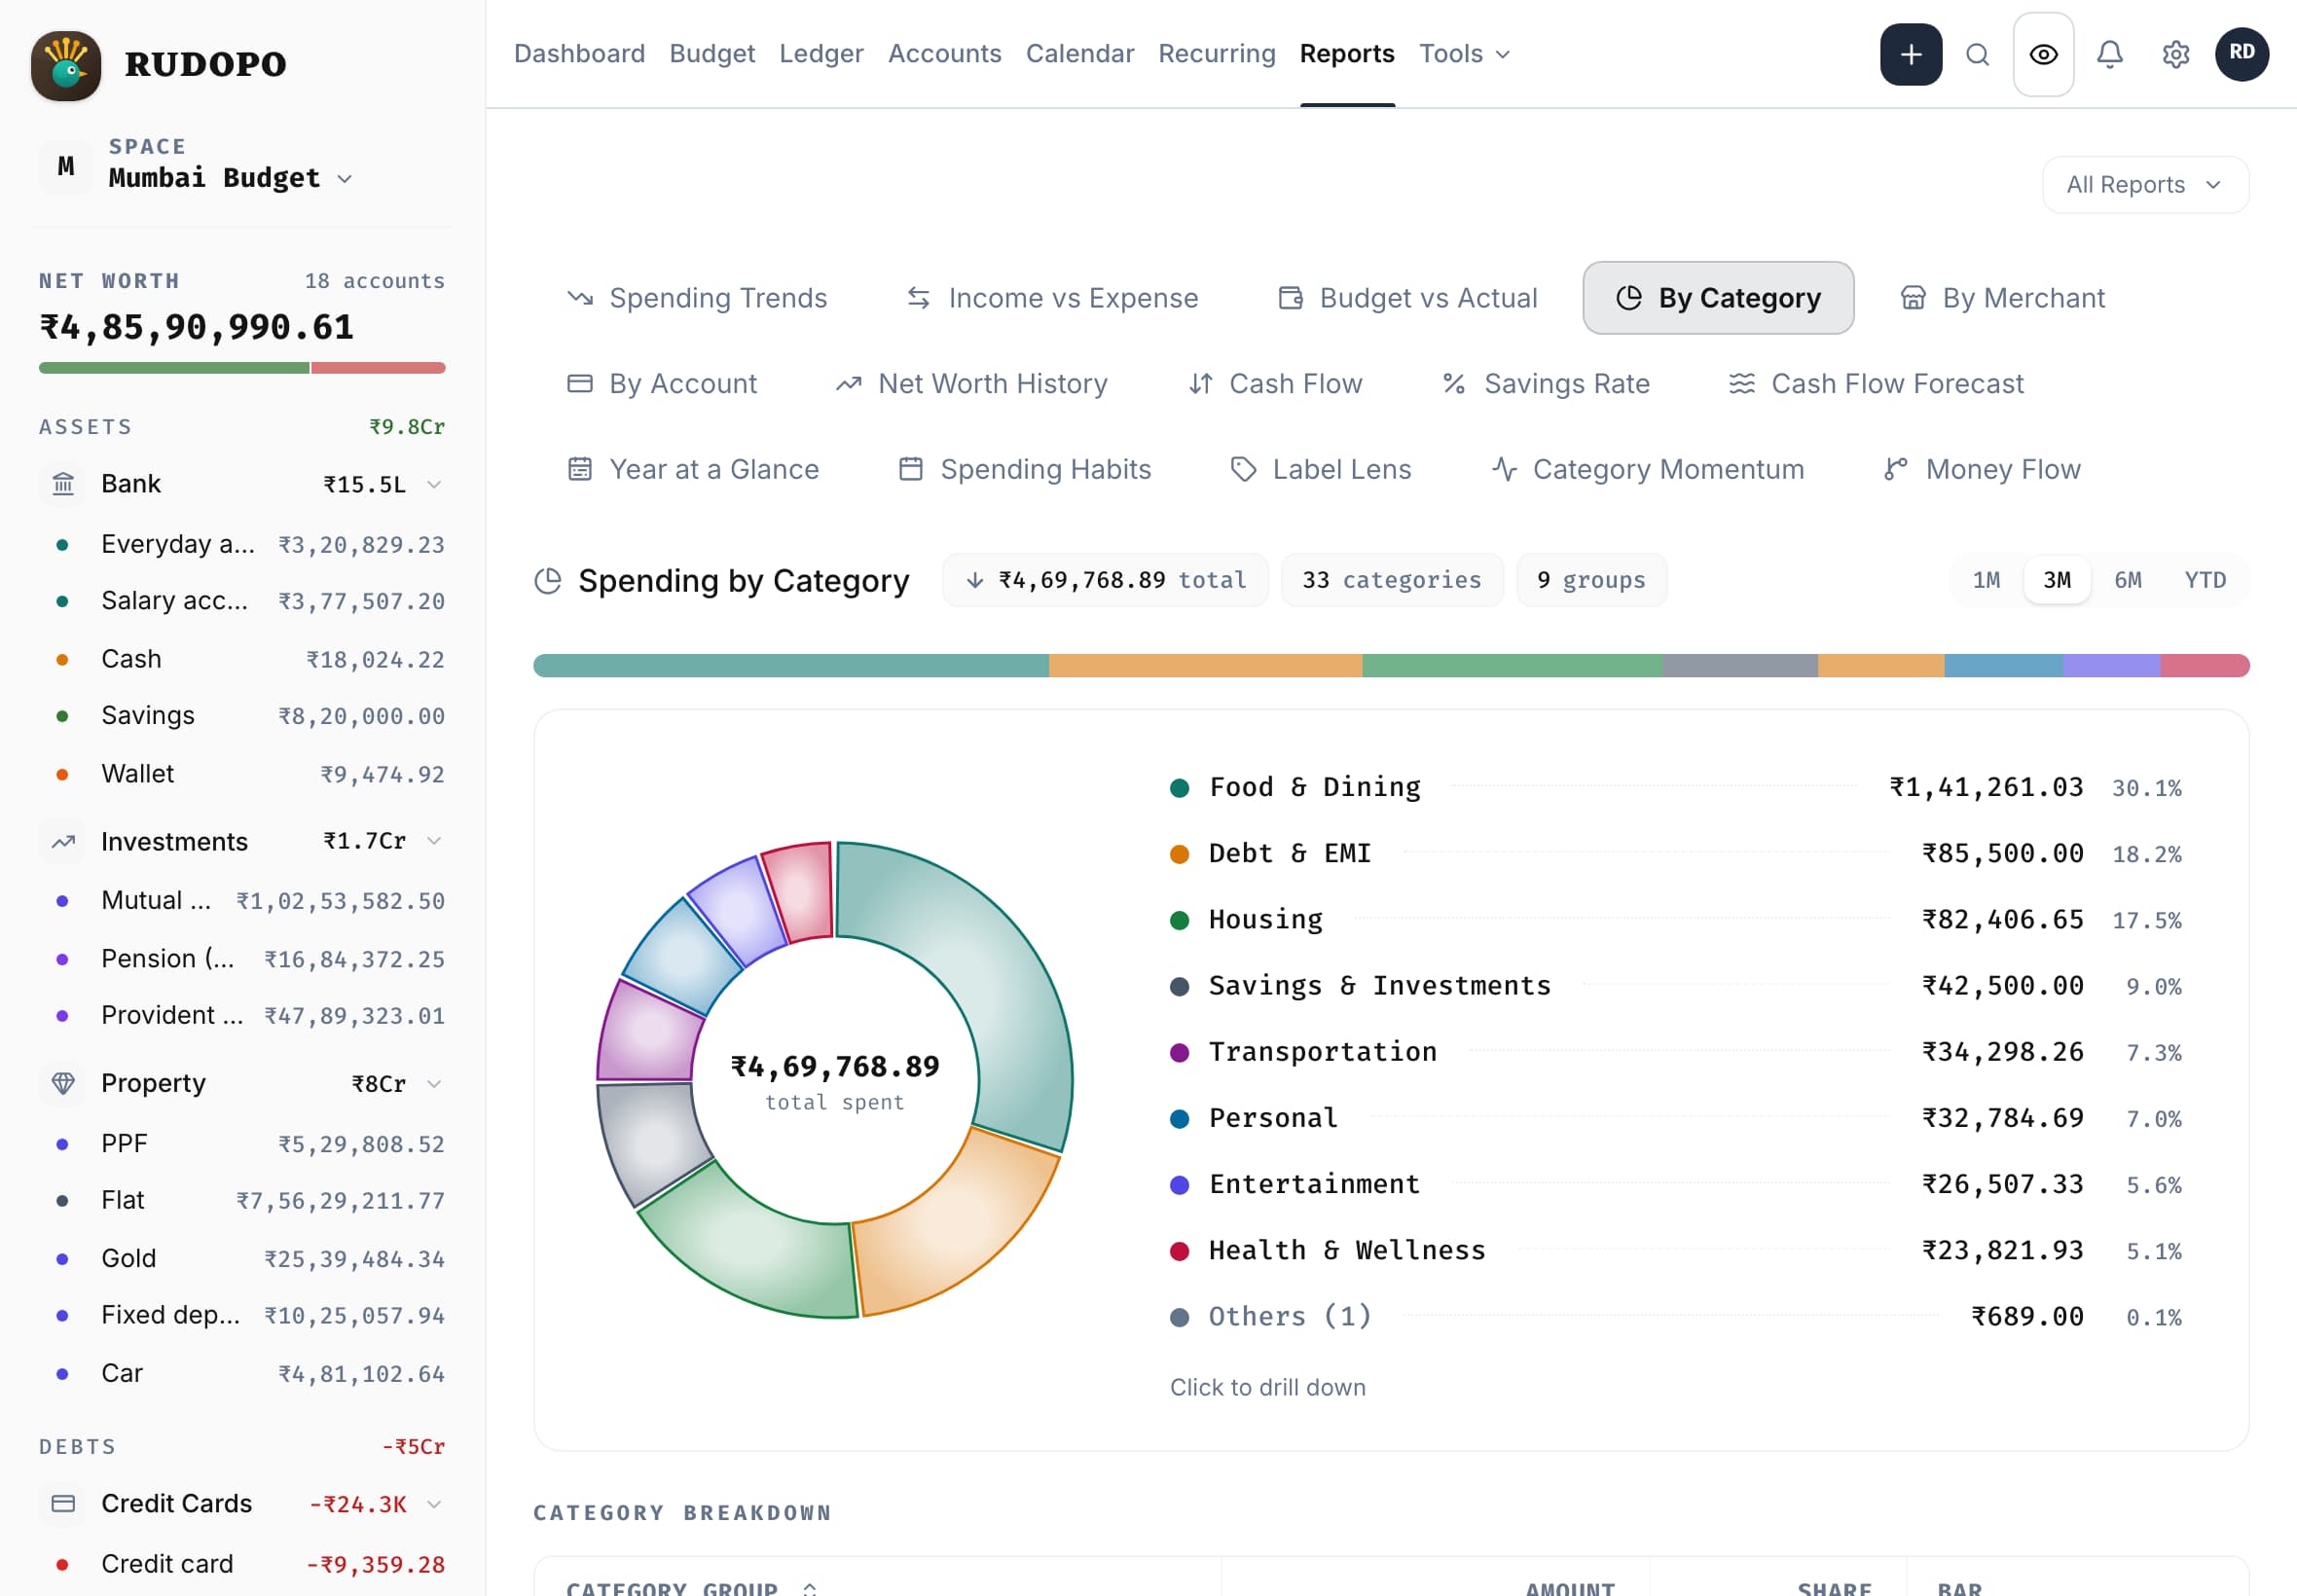Open the Cash Flow report
This screenshot has width=2297, height=1596.
[1275, 384]
